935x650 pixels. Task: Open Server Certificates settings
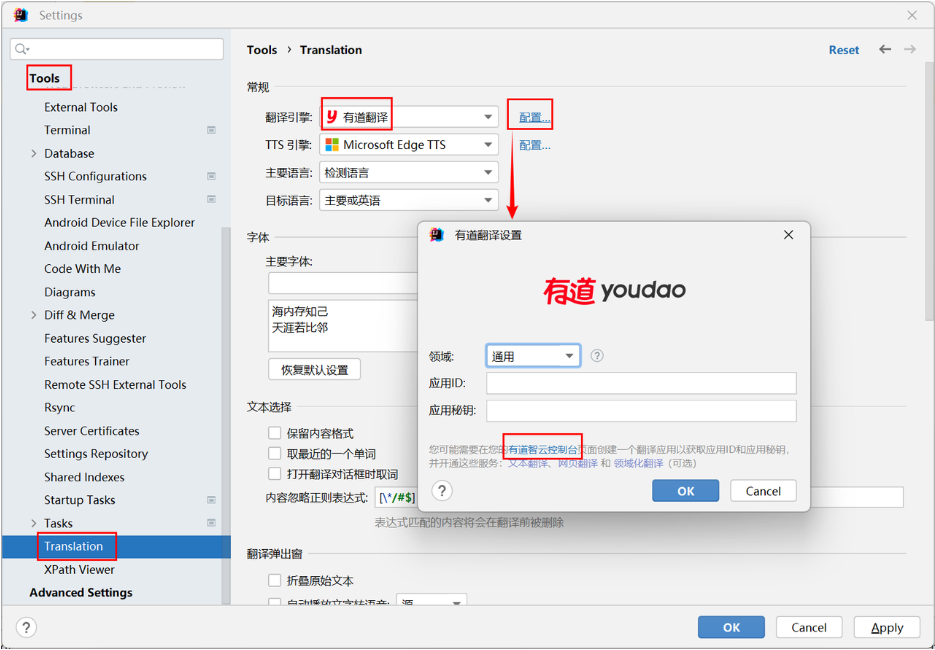point(92,431)
